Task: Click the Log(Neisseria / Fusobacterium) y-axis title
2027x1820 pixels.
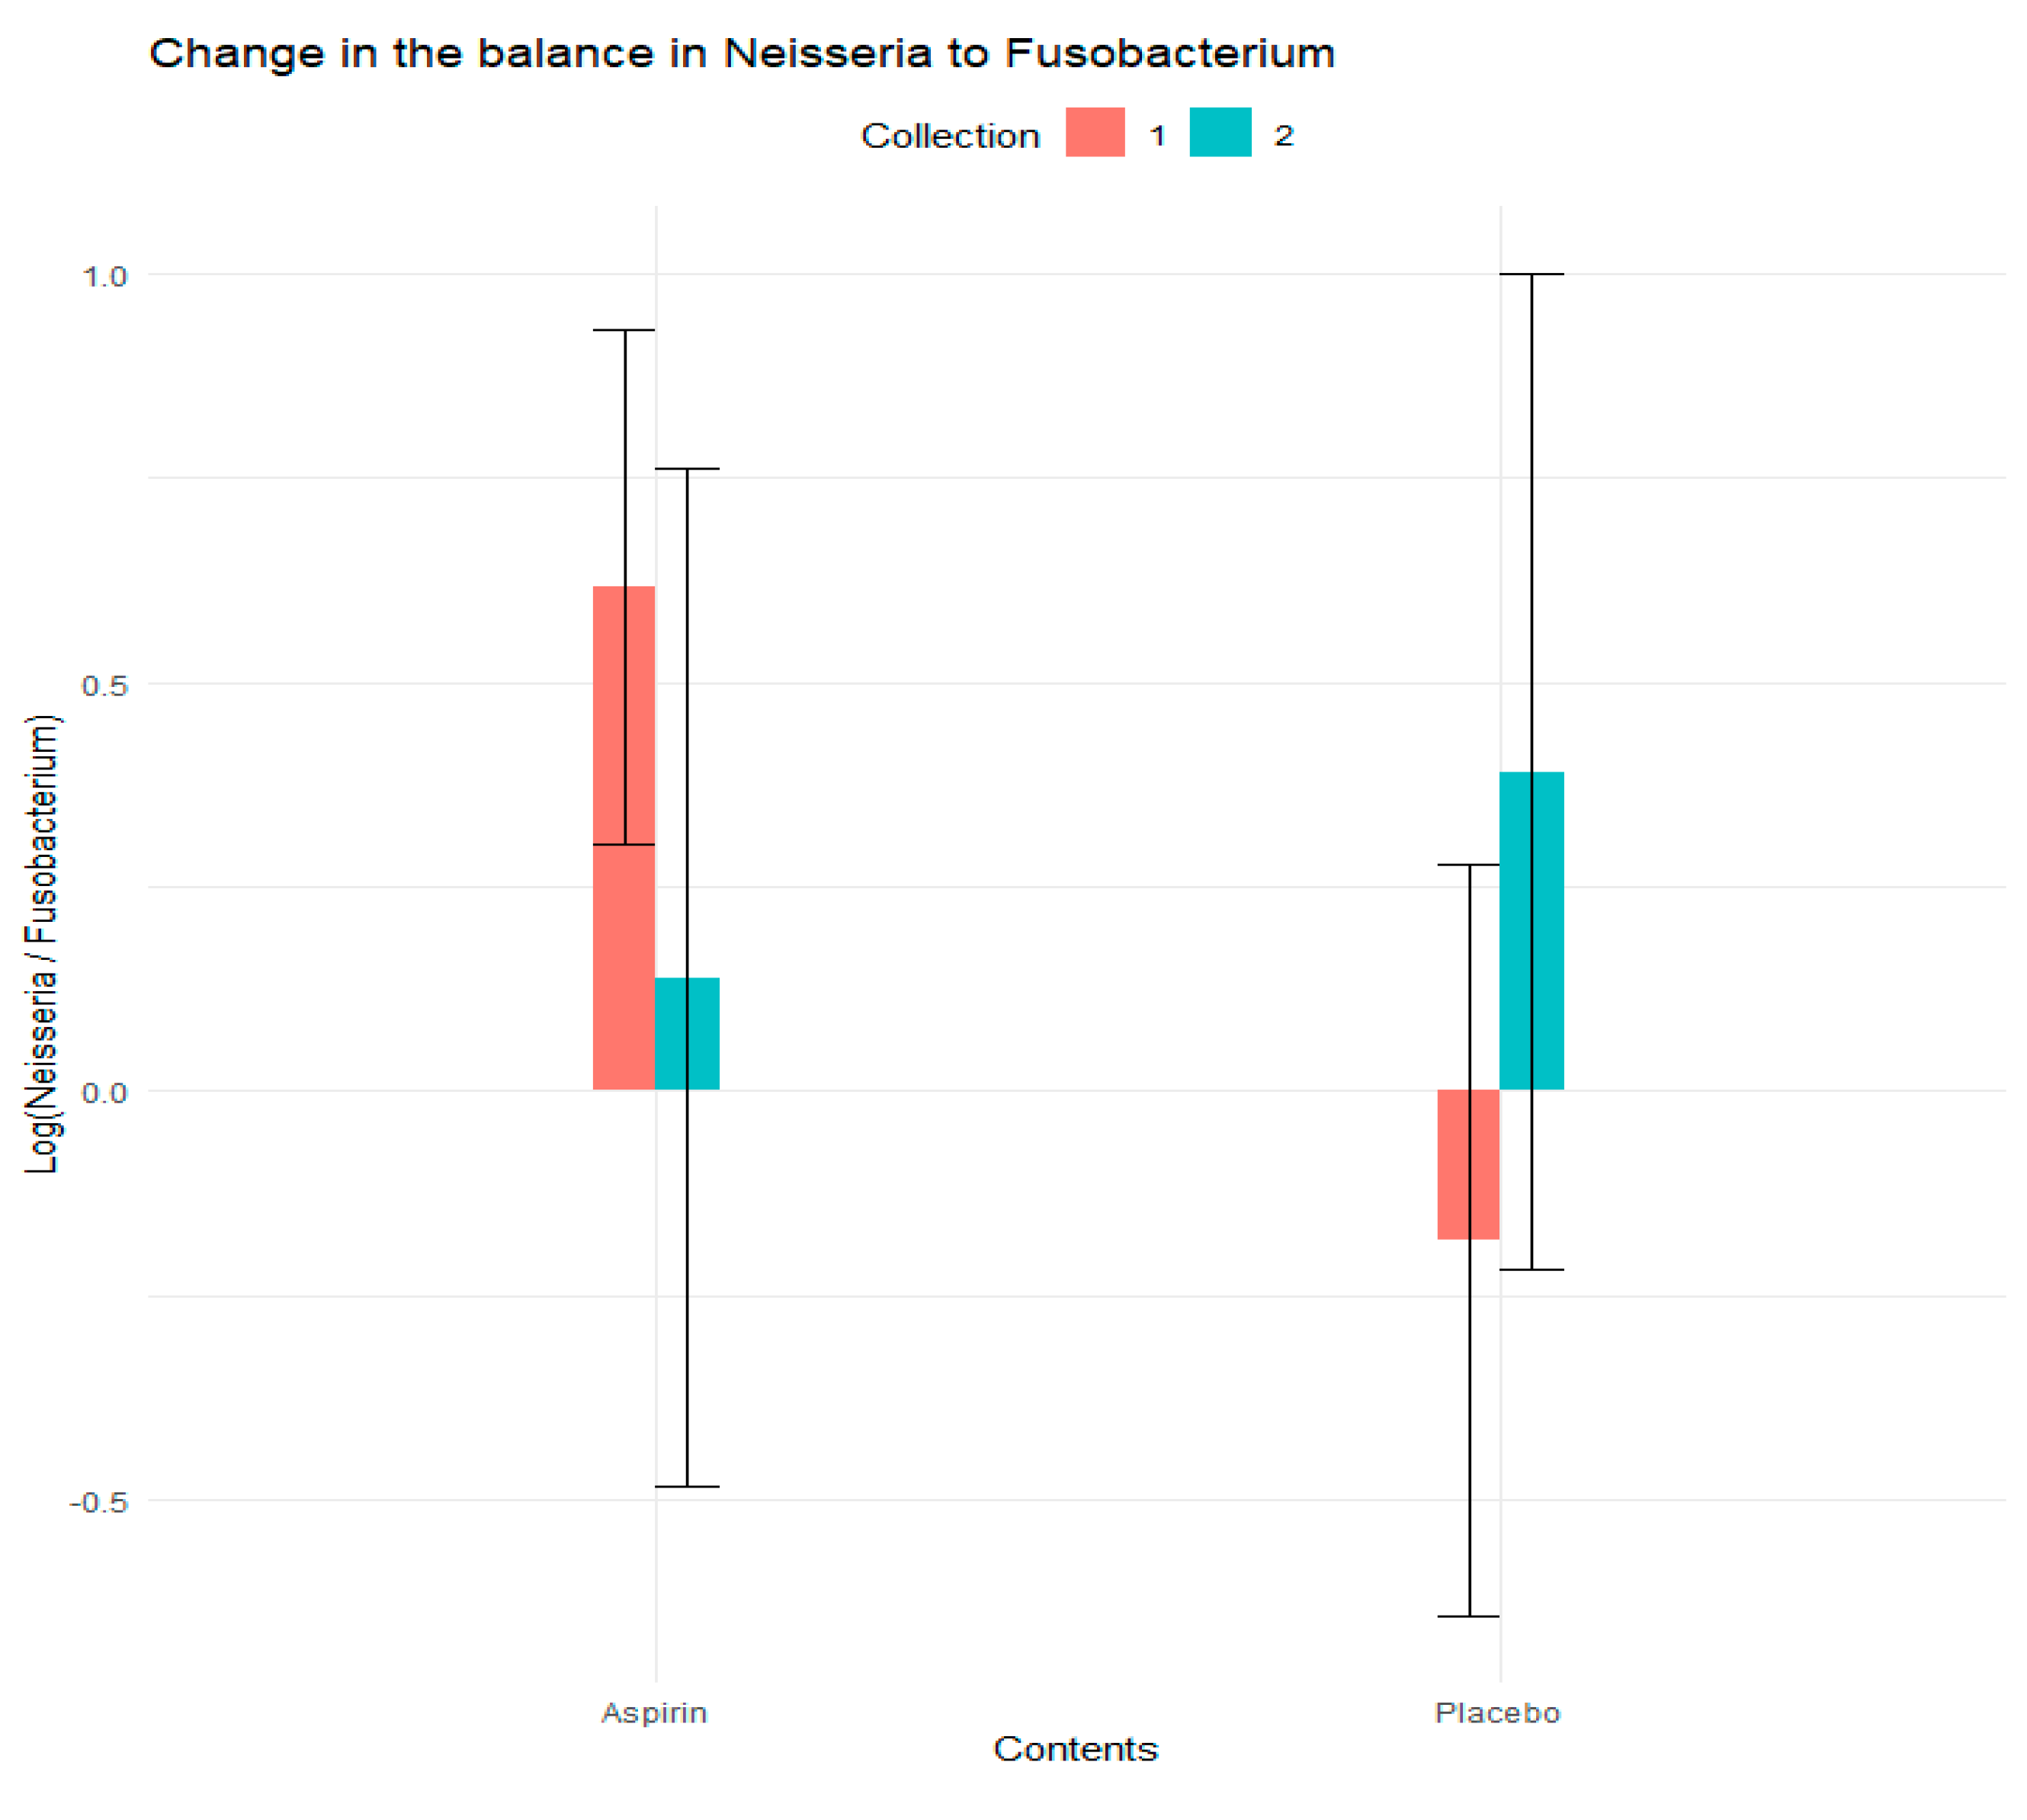Action: click(42, 944)
